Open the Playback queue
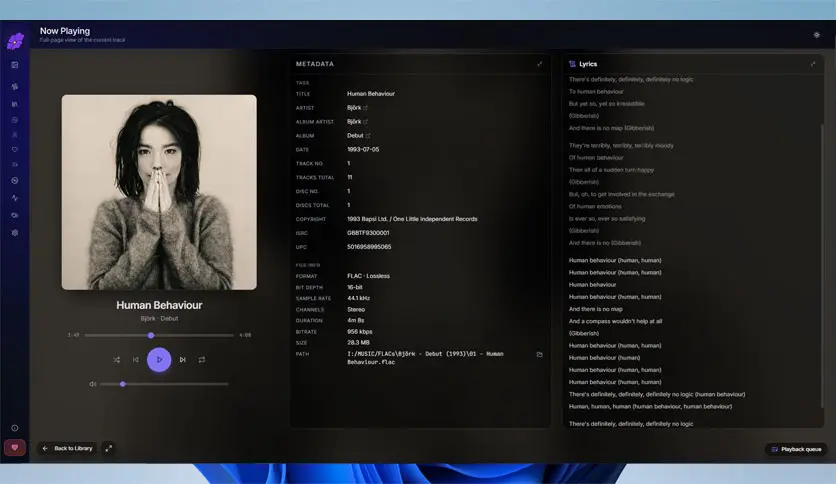The width and height of the screenshot is (836, 484). pos(796,449)
